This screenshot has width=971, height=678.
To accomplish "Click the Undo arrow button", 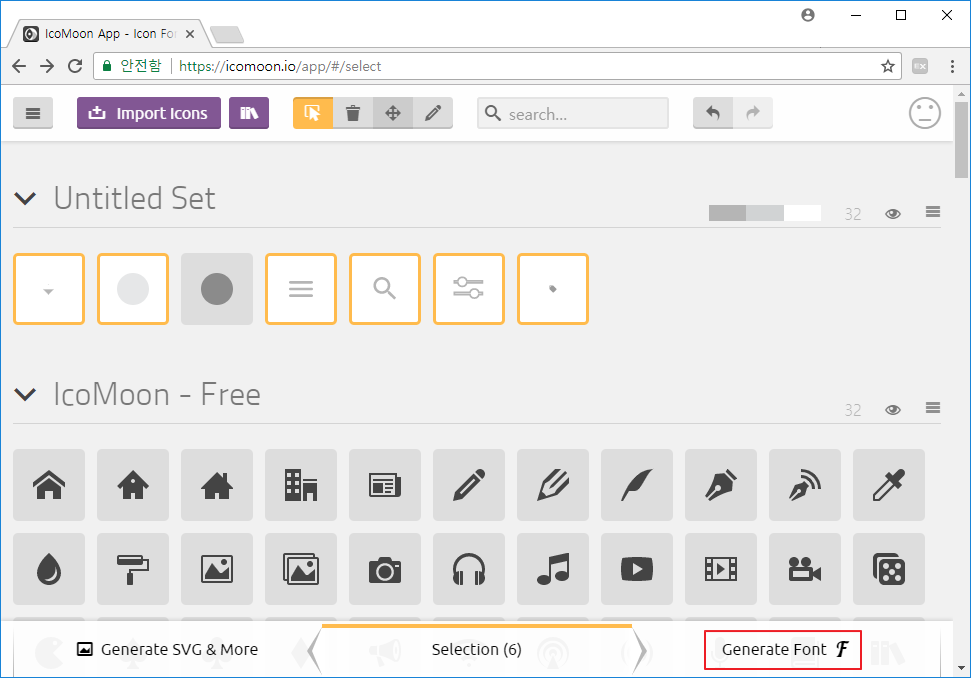I will [713, 113].
